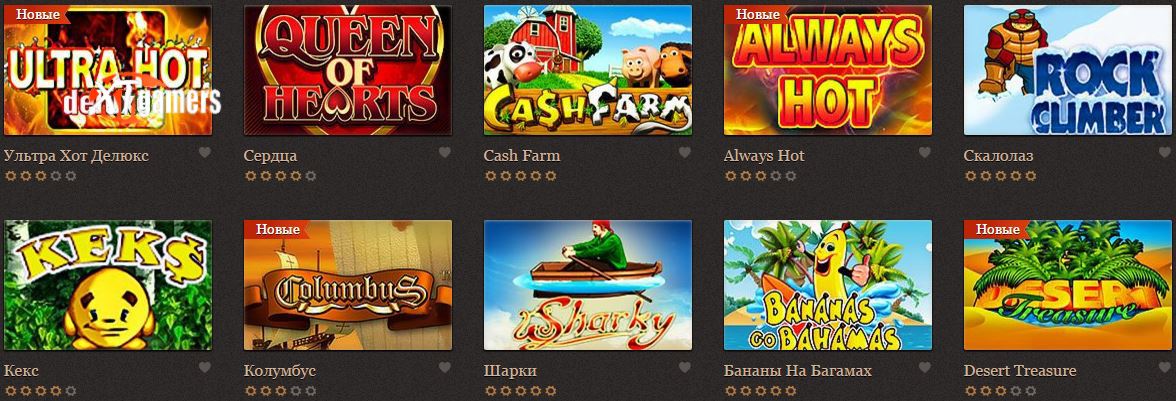Open Queen of Hearts game thumbnail

[348, 70]
